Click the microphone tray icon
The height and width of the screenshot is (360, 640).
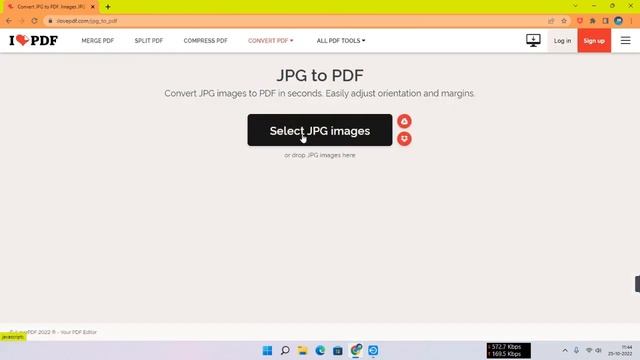pyautogui.click(x=576, y=351)
